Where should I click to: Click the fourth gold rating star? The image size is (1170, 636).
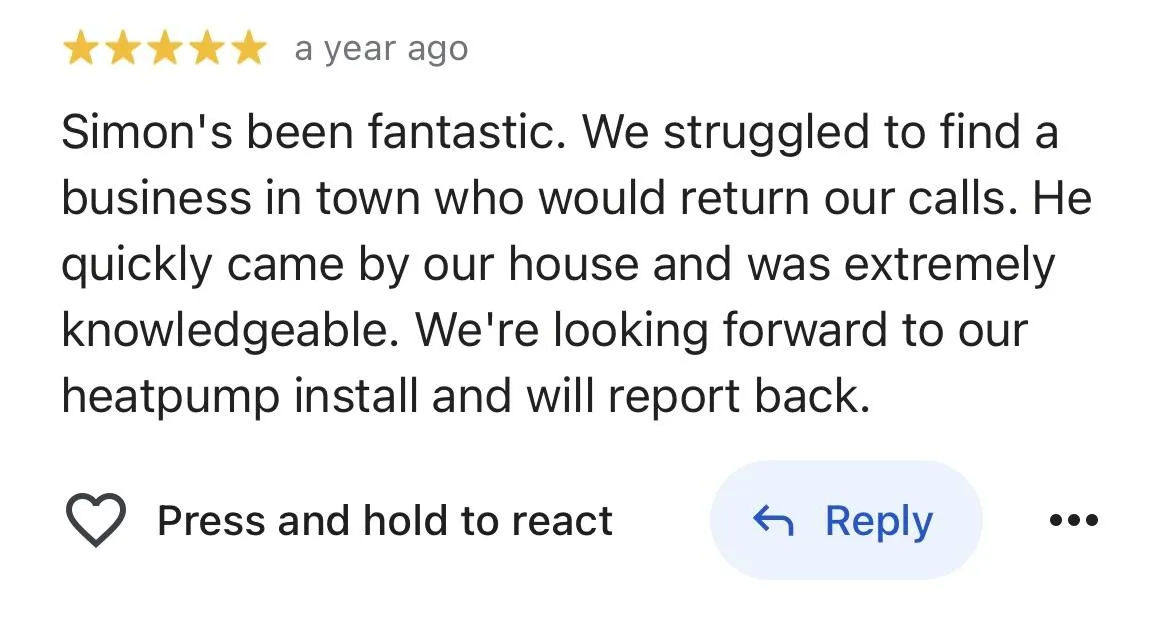coord(207,49)
